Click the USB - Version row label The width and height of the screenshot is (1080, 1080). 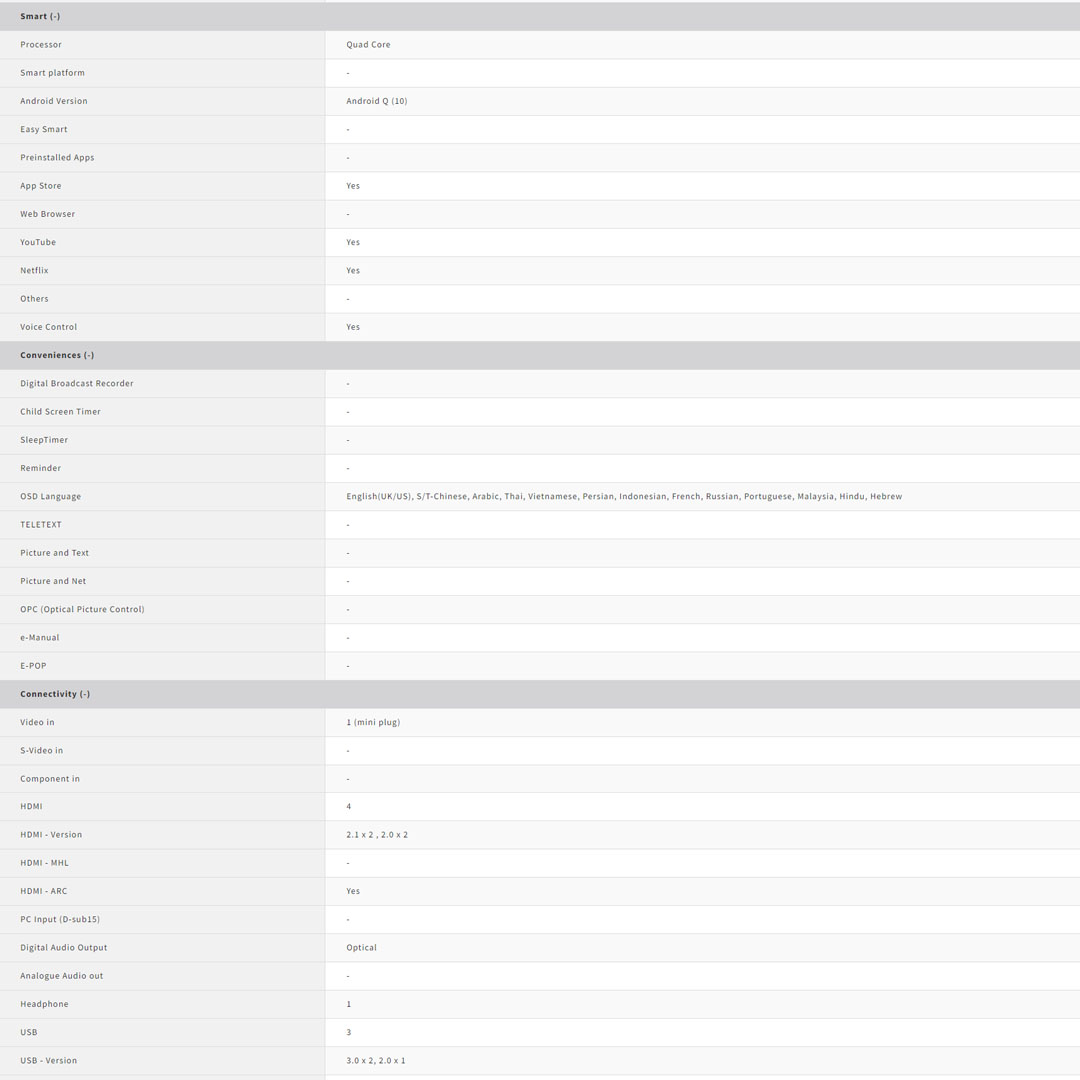point(48,1061)
